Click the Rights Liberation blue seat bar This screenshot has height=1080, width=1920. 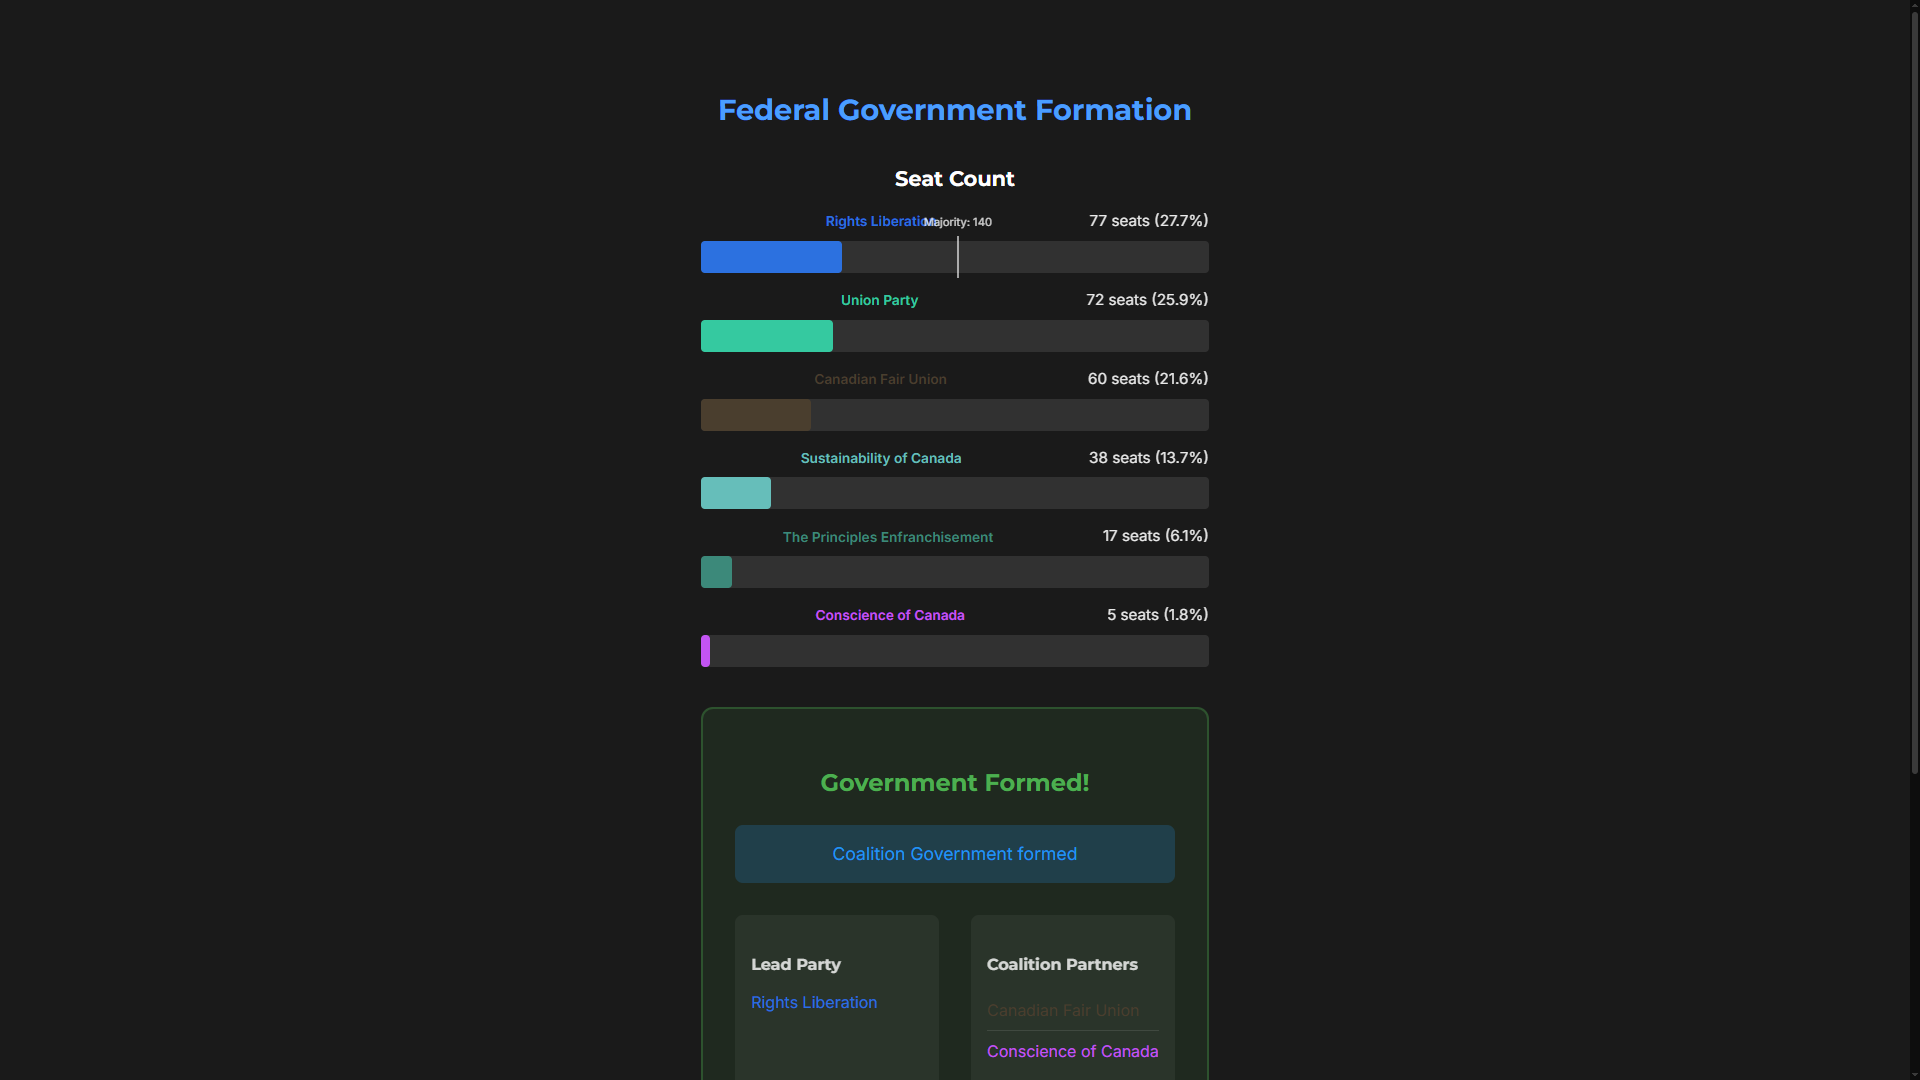pyautogui.click(x=771, y=257)
